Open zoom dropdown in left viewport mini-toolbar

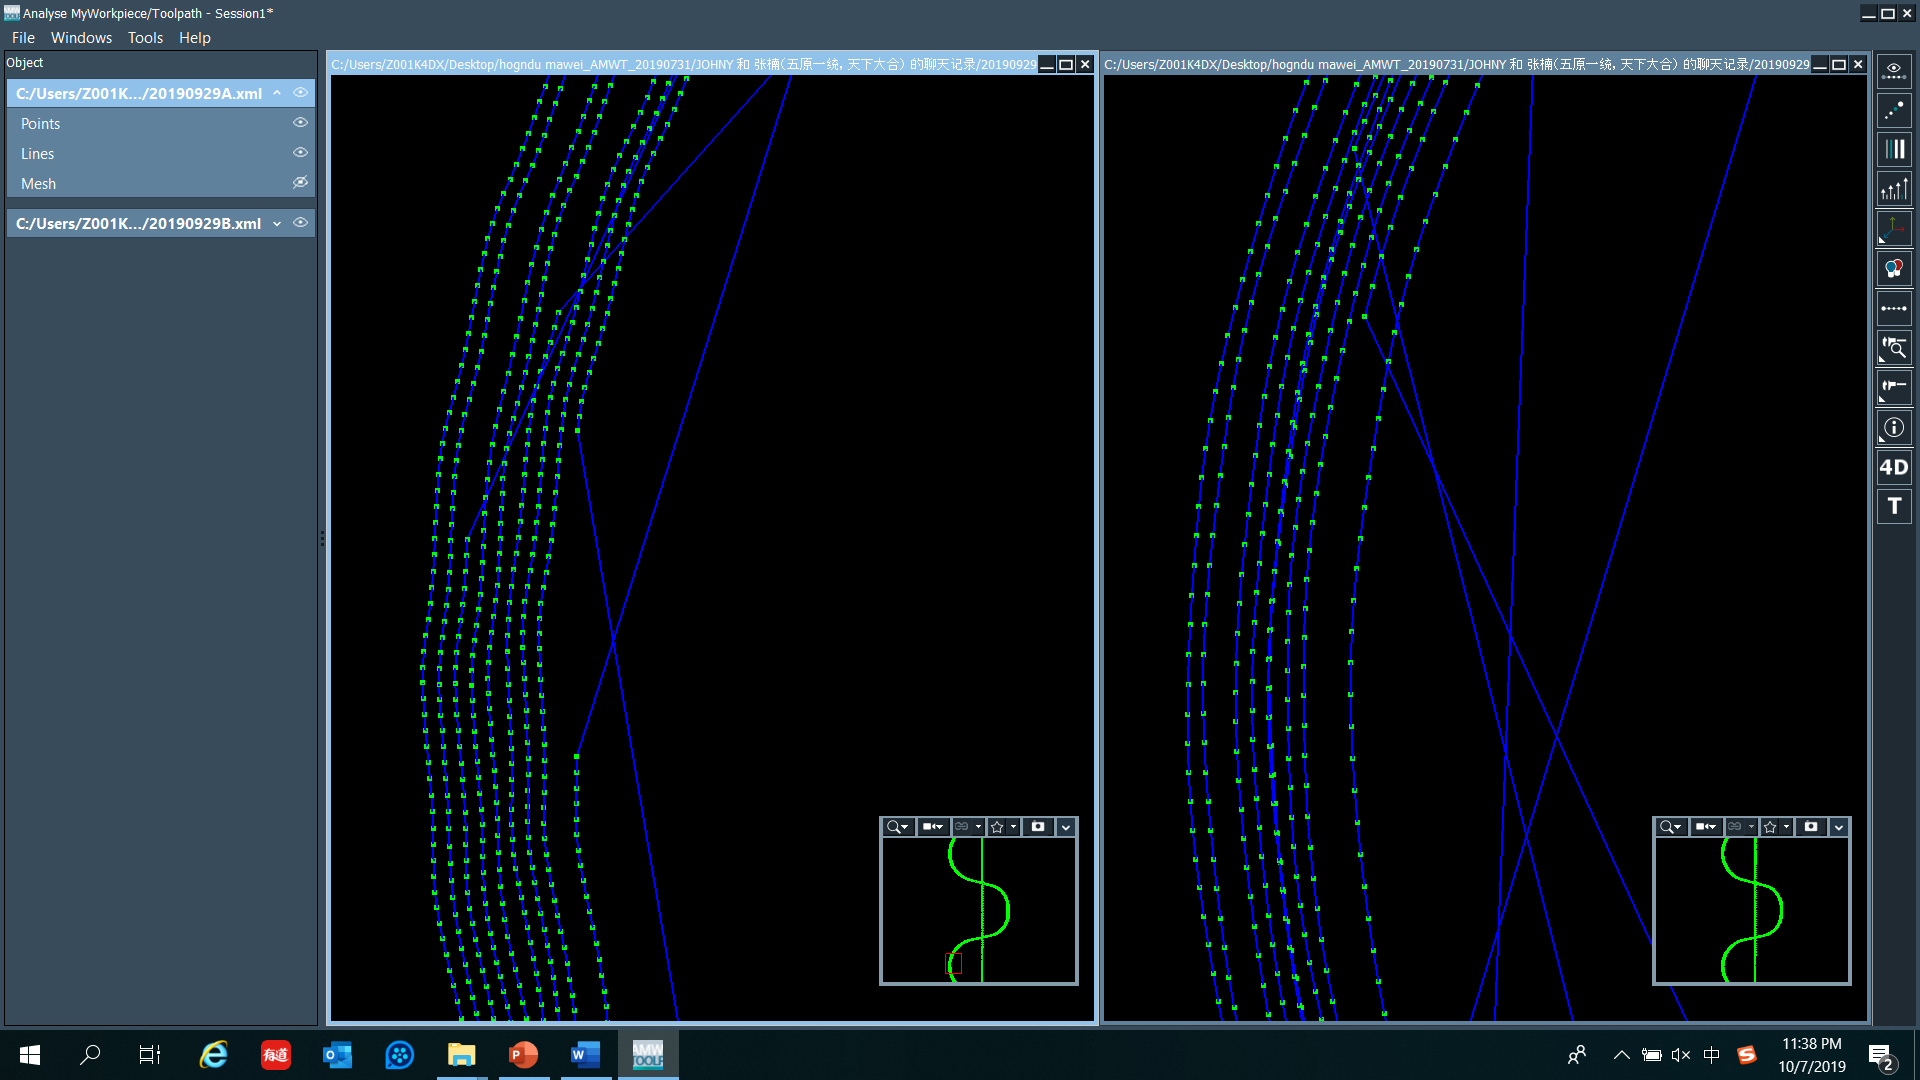pyautogui.click(x=898, y=827)
